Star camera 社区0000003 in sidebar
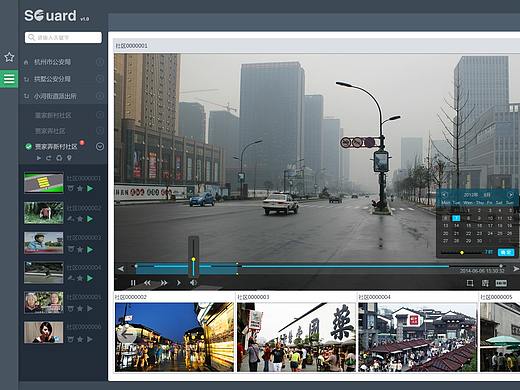 pos(80,249)
